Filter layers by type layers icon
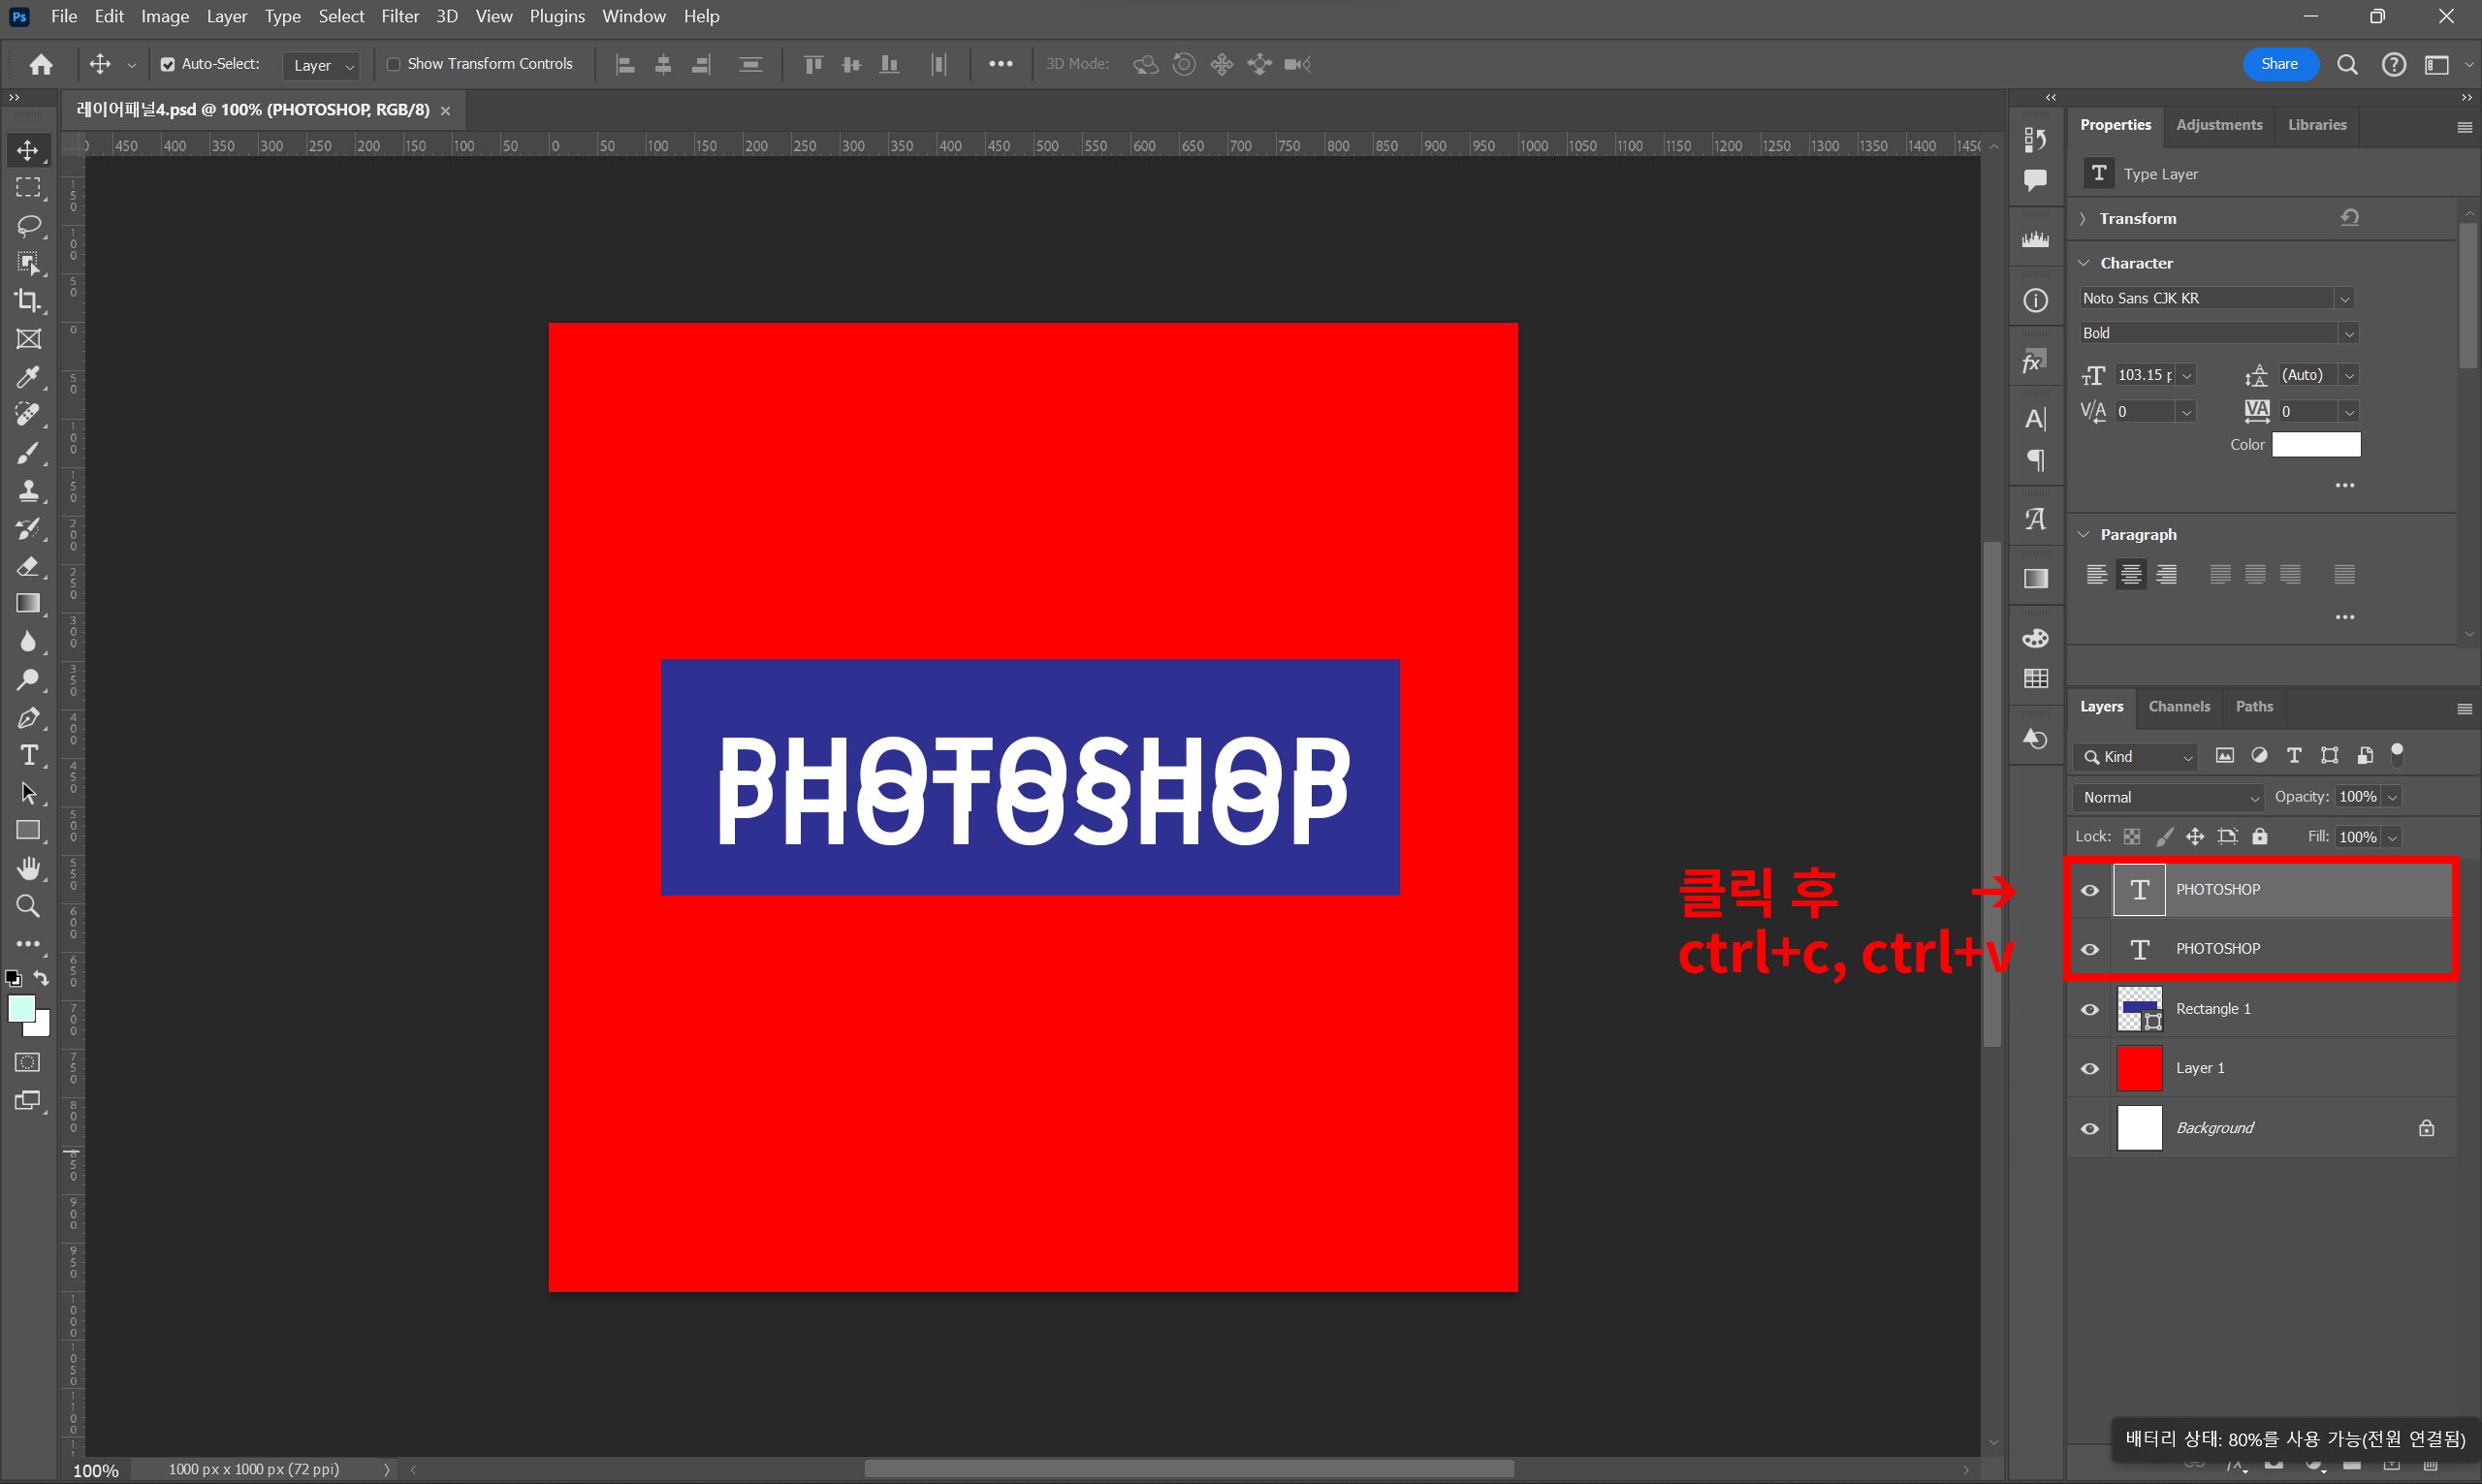2482x1484 pixels. (x=2294, y=756)
